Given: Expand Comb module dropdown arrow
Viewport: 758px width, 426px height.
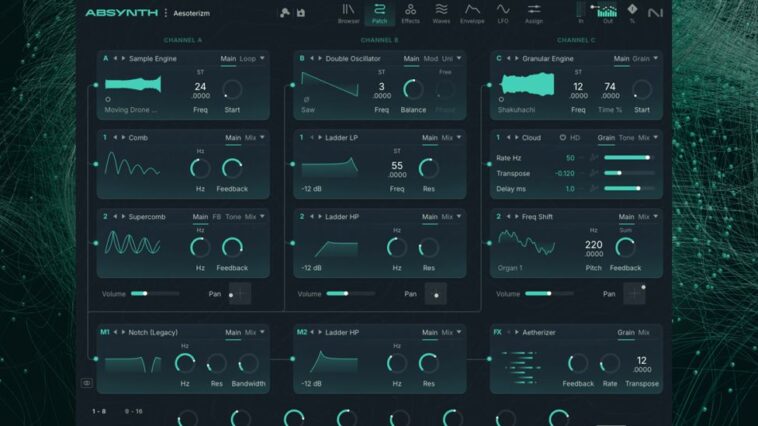Looking at the screenshot, I should [262, 138].
